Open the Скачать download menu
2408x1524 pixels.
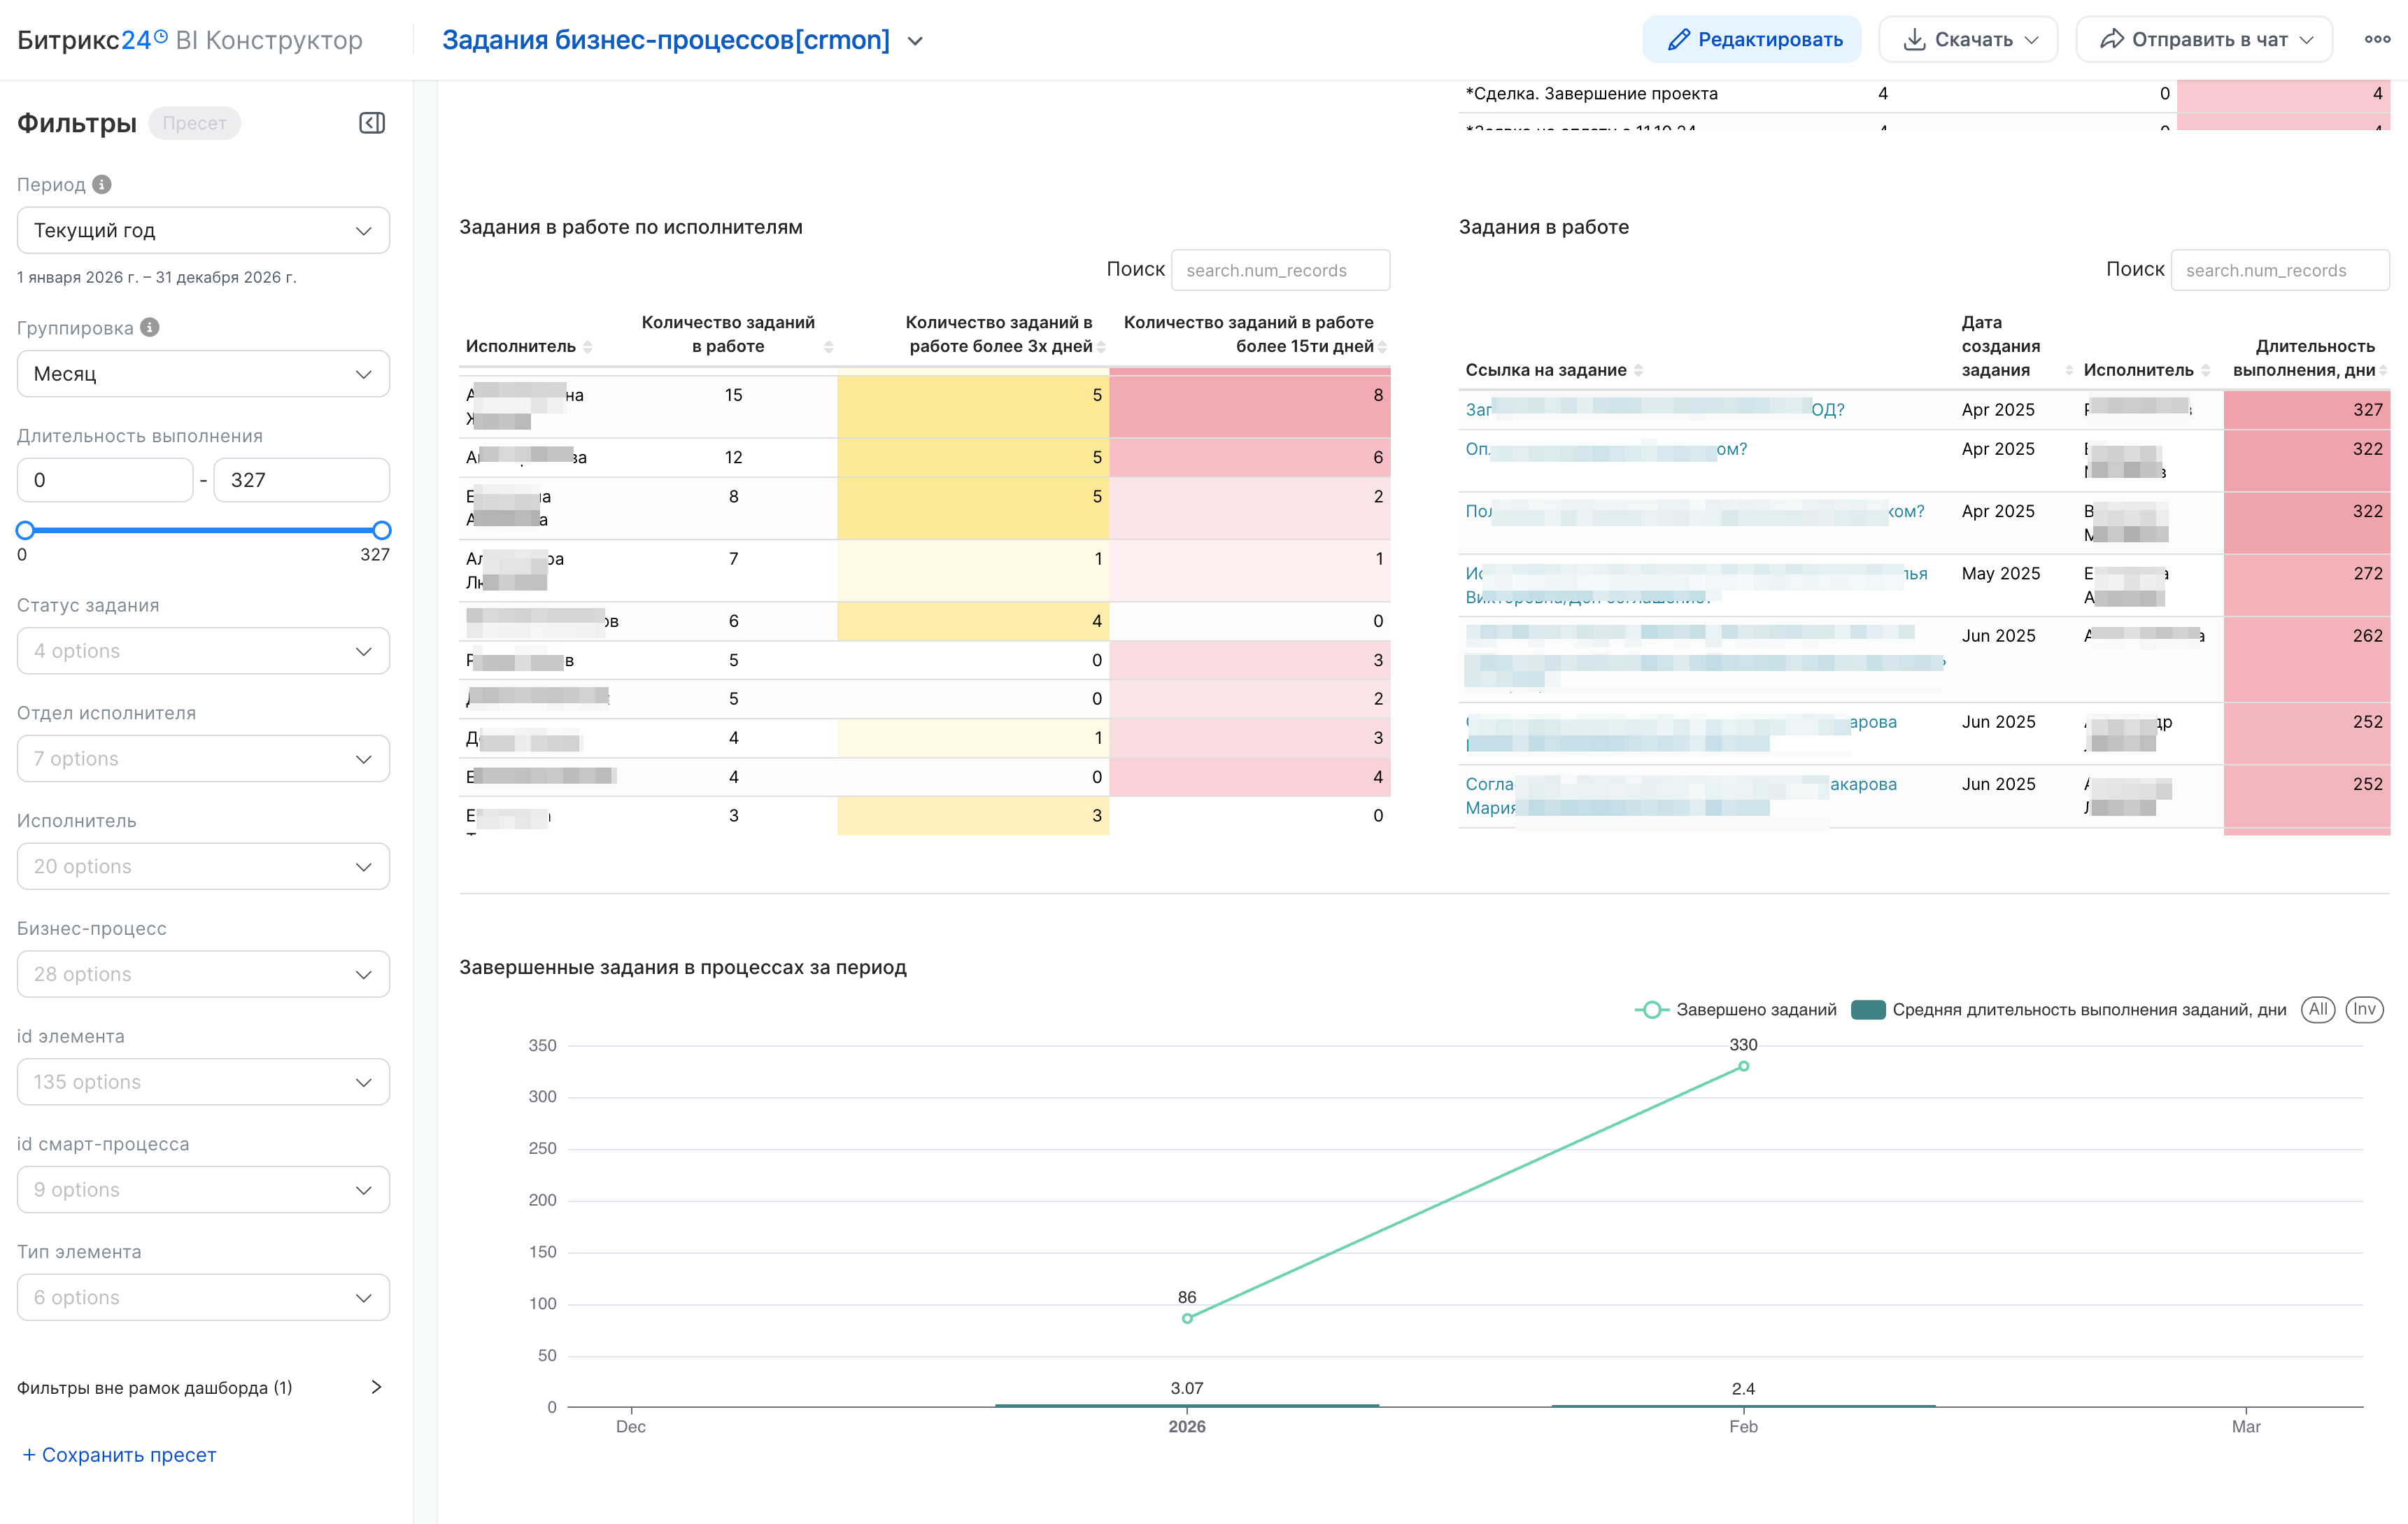point(1968,40)
